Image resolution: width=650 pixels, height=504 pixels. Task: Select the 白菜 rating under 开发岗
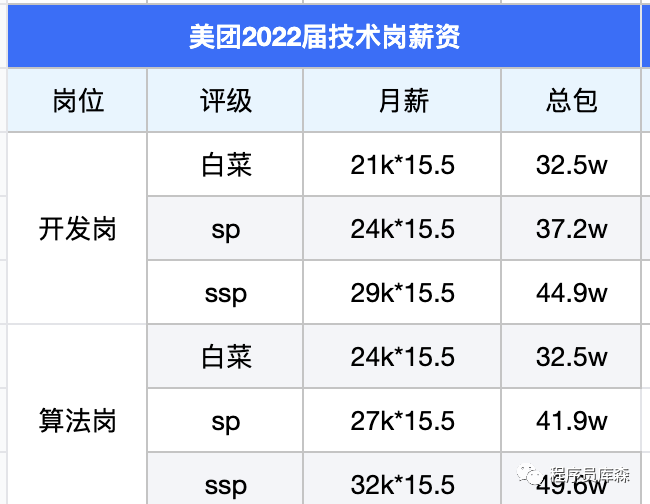click(226, 165)
